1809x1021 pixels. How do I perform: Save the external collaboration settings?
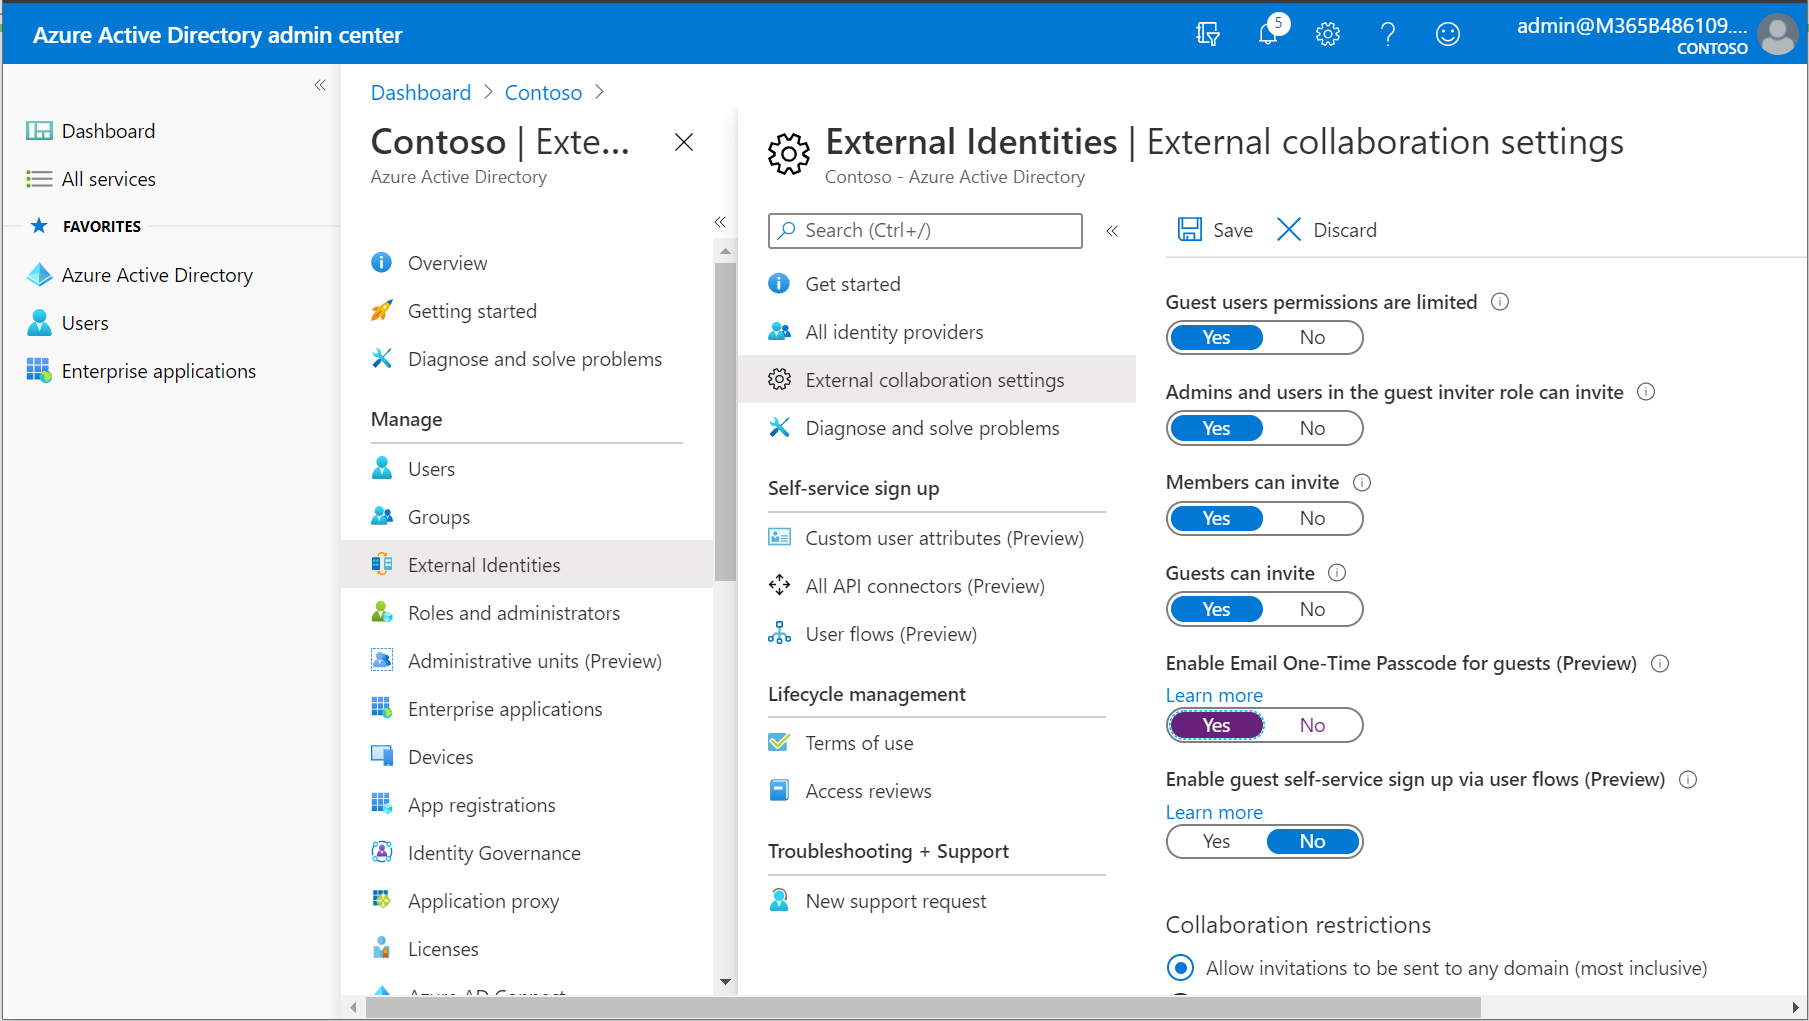coord(1215,230)
